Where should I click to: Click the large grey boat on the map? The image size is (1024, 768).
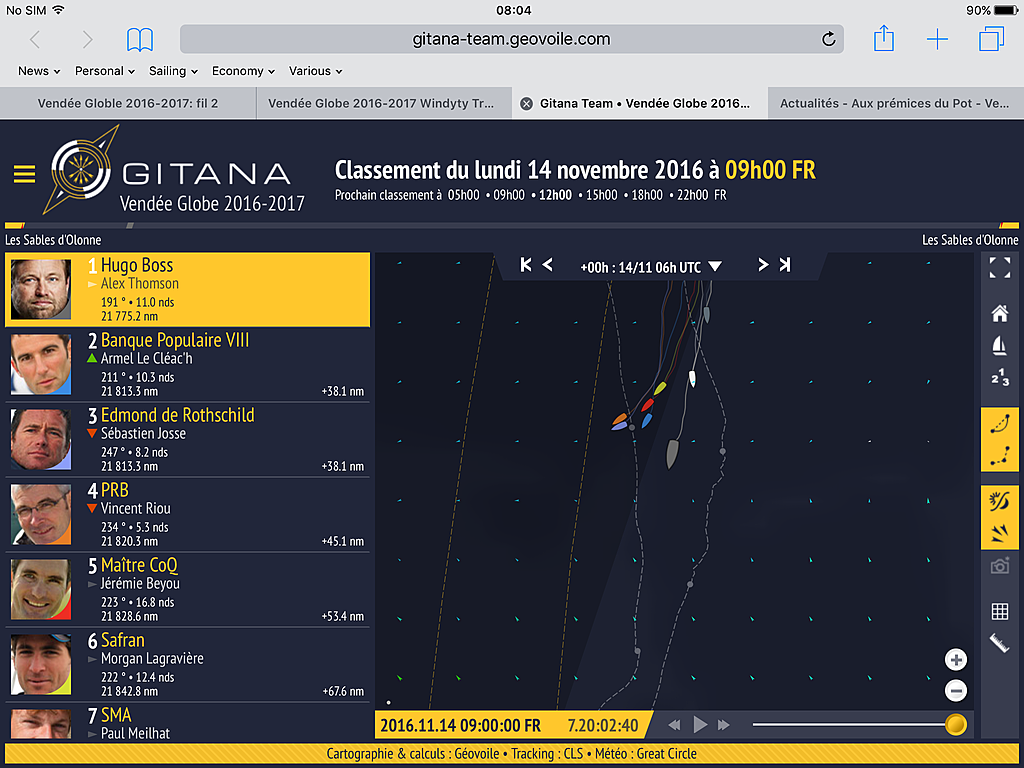(672, 454)
